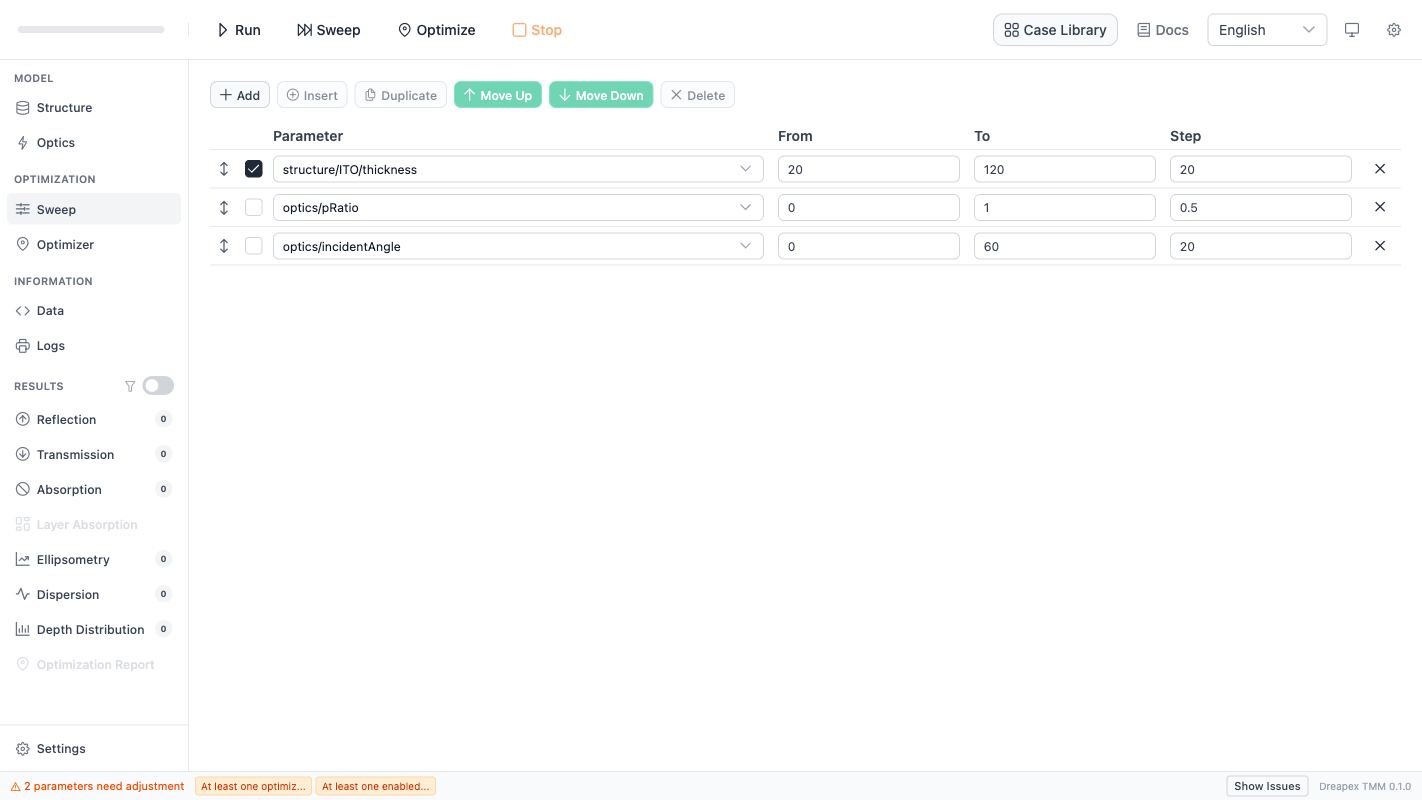Viewport: 1422px width, 800px height.
Task: Go to Optimizer in the sidebar
Action: 65,245
